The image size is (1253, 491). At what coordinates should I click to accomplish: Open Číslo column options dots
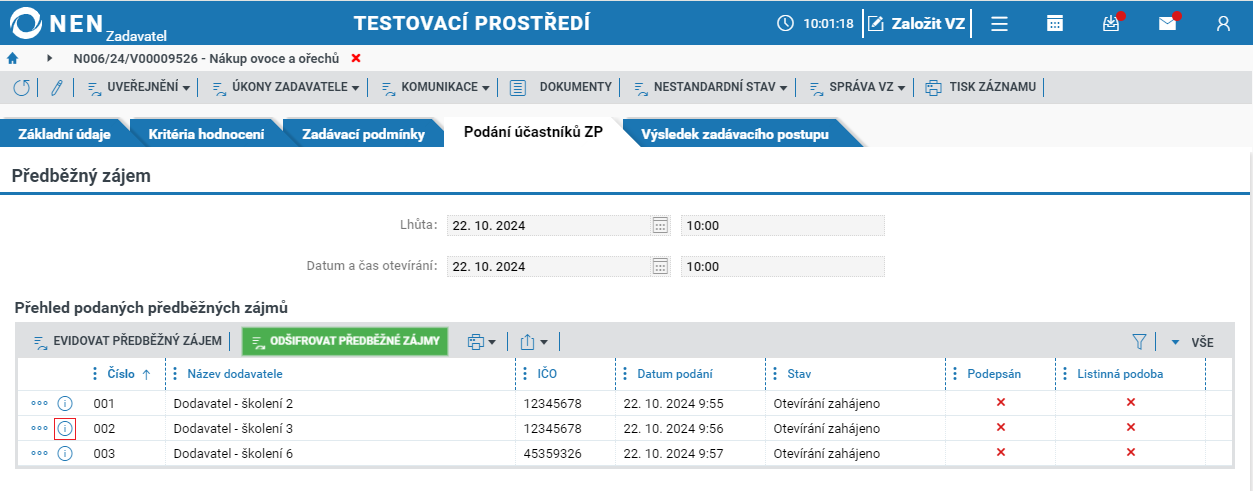pos(96,374)
